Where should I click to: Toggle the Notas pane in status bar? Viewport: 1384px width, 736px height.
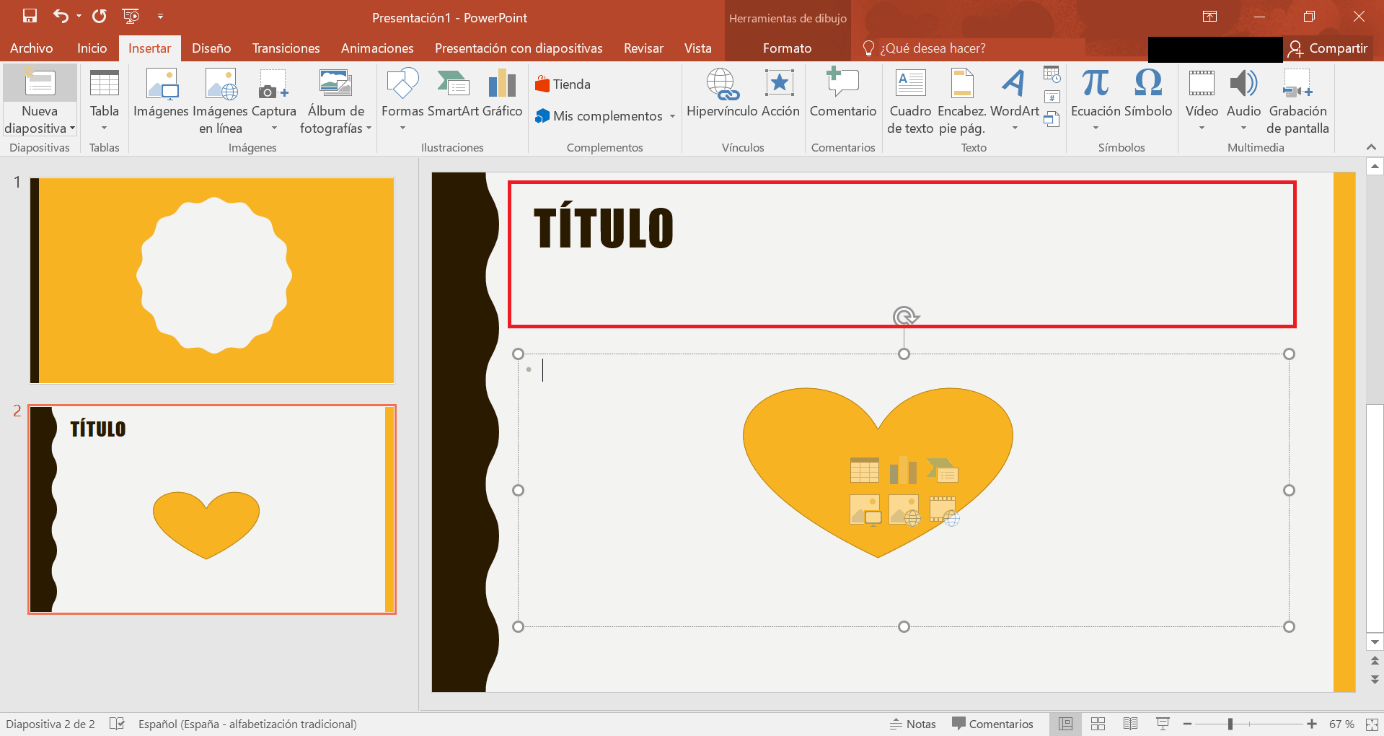(x=913, y=724)
